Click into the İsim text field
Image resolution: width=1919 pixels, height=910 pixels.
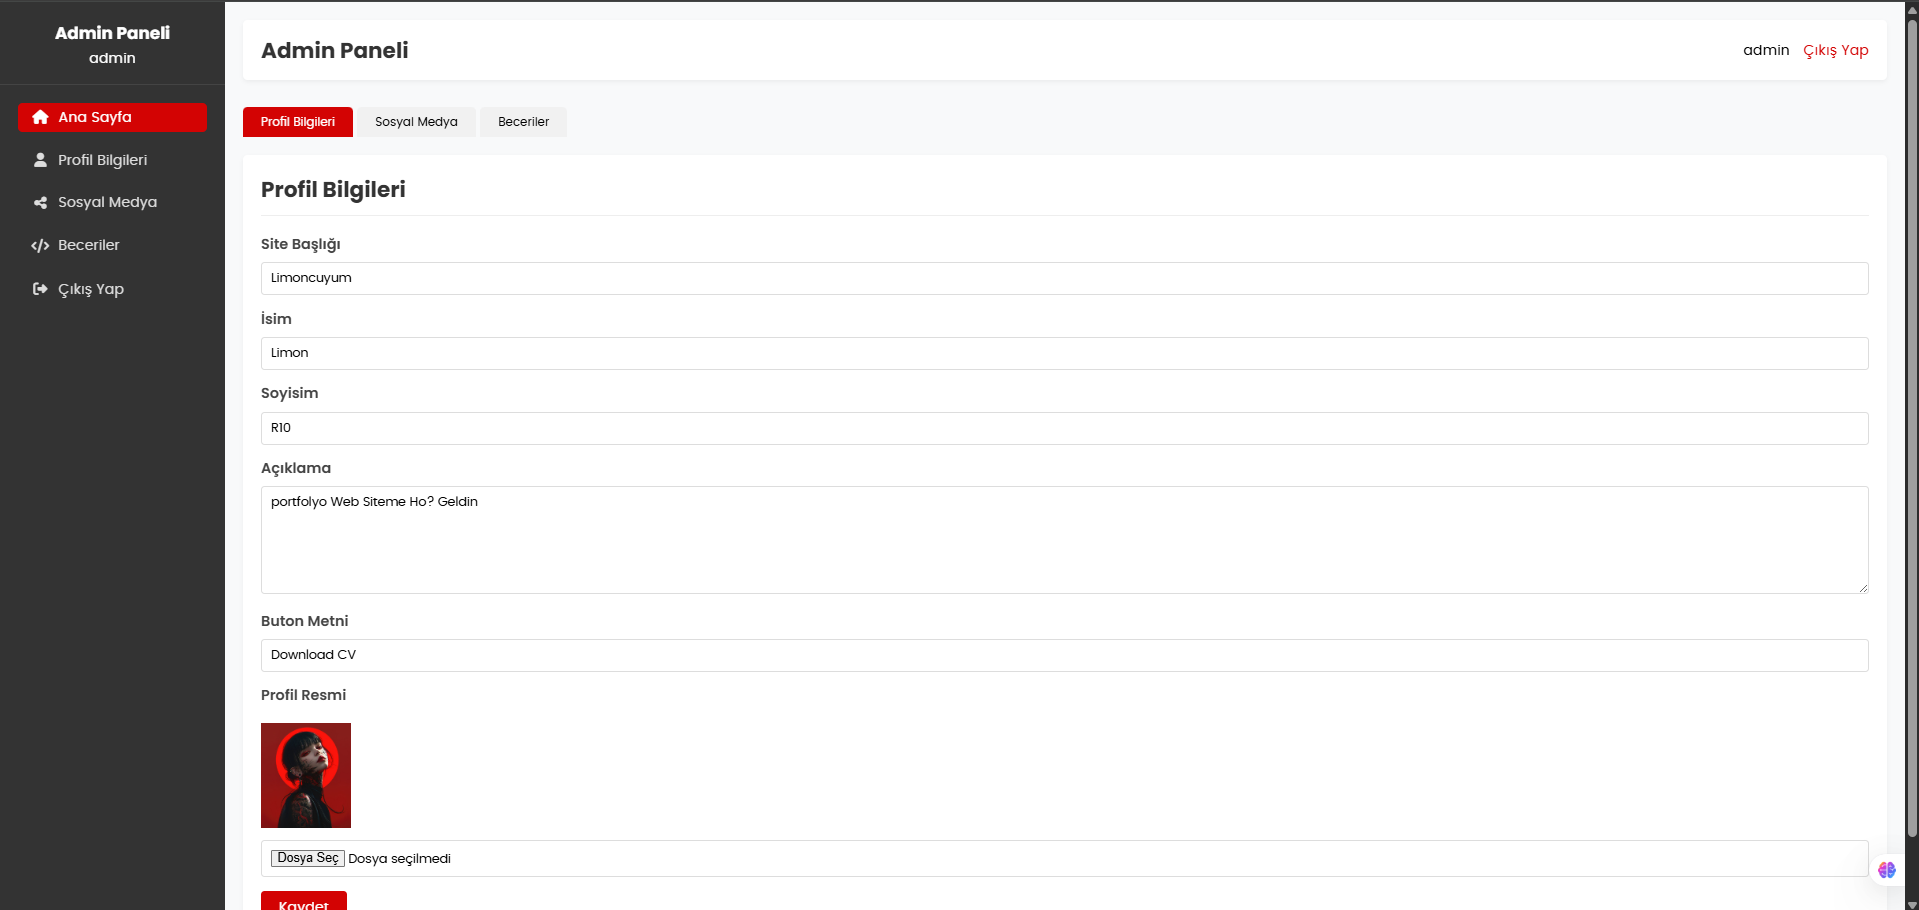click(x=1064, y=354)
